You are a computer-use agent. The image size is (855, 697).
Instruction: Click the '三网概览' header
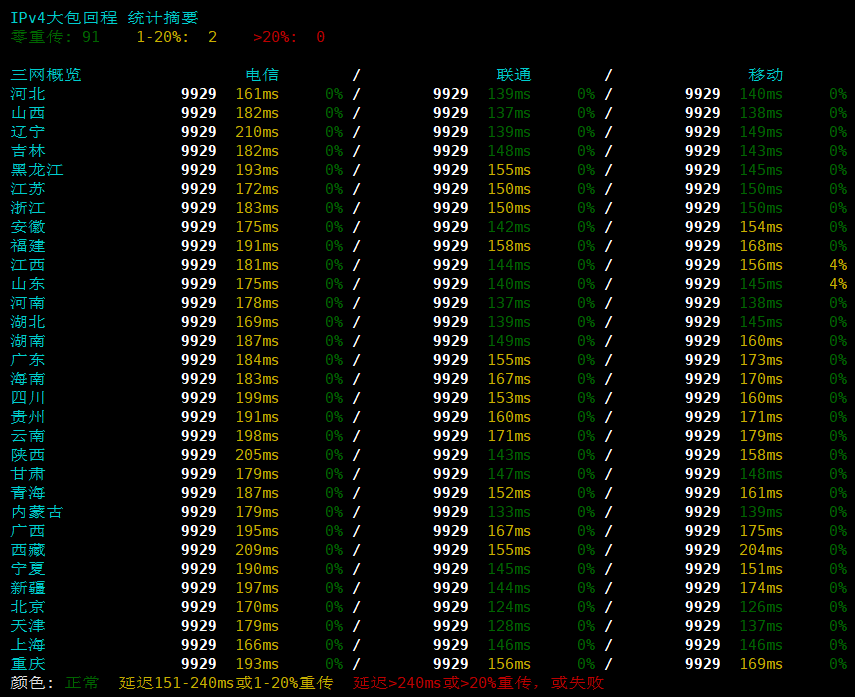click(x=46, y=75)
